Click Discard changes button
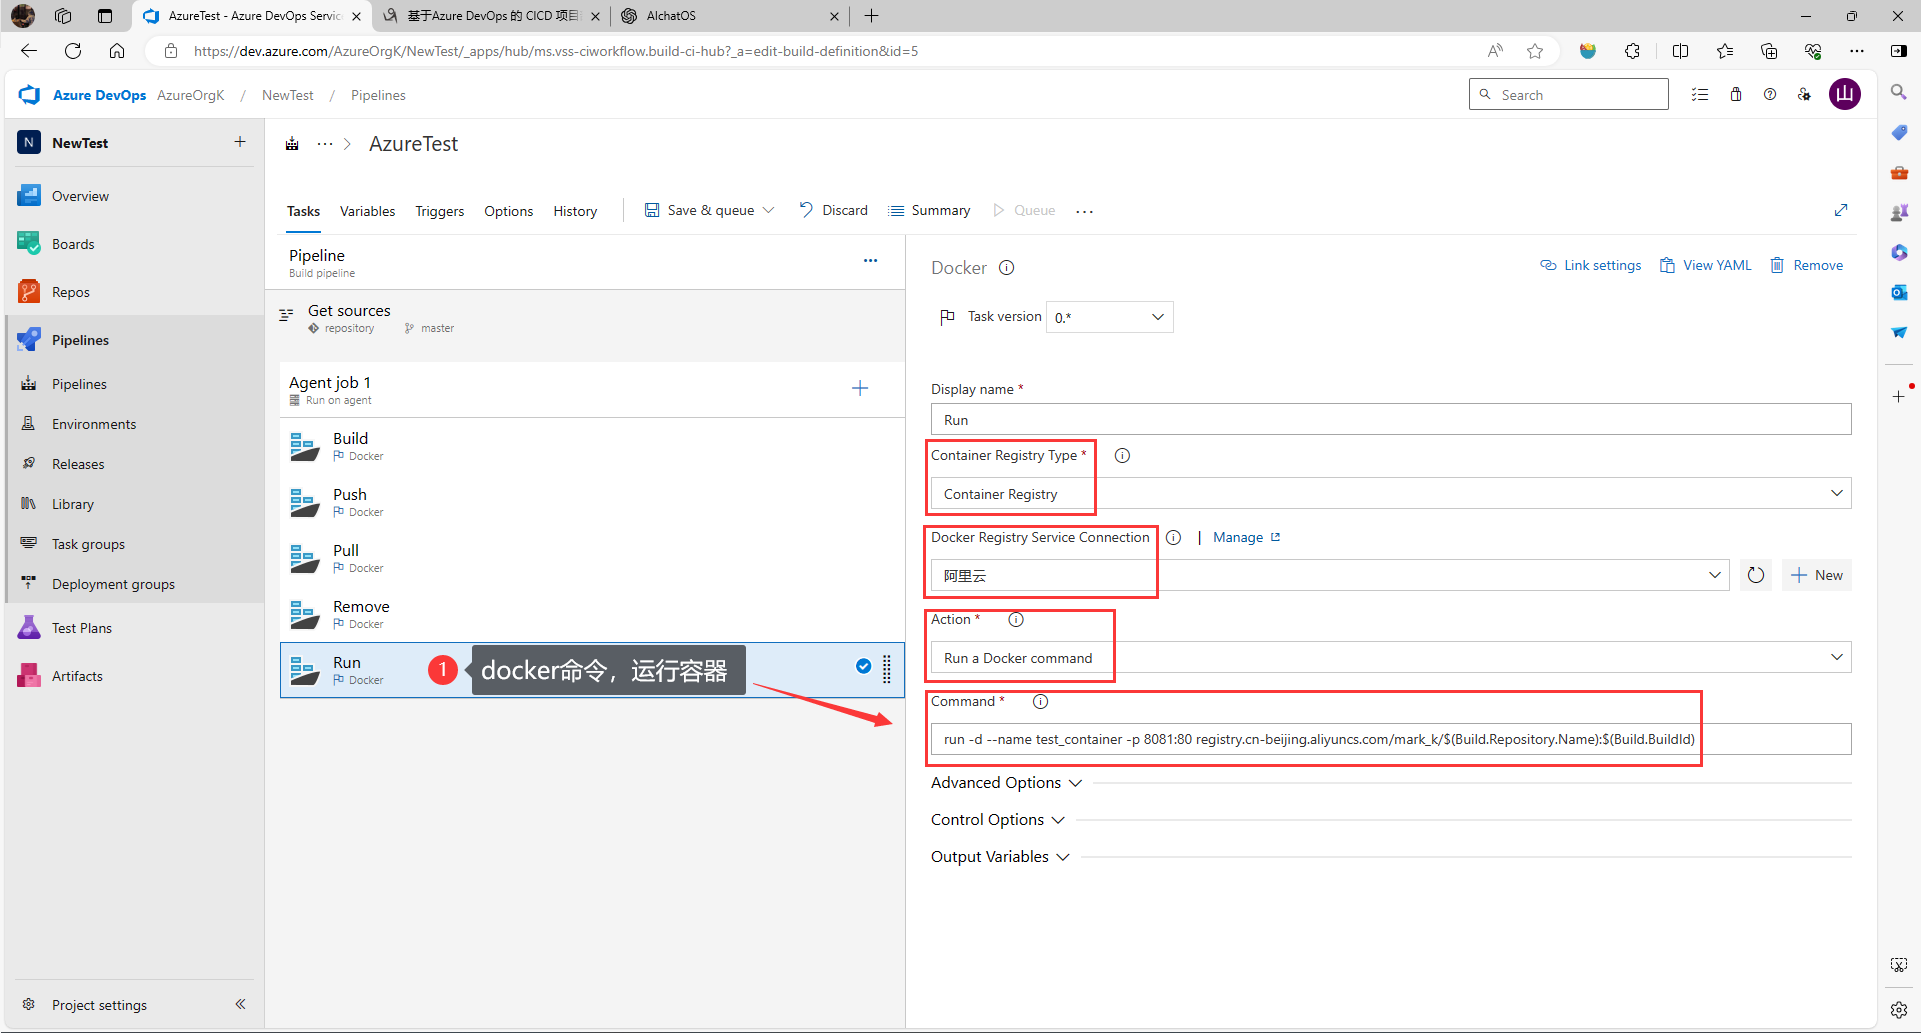1921x1033 pixels. 834,210
